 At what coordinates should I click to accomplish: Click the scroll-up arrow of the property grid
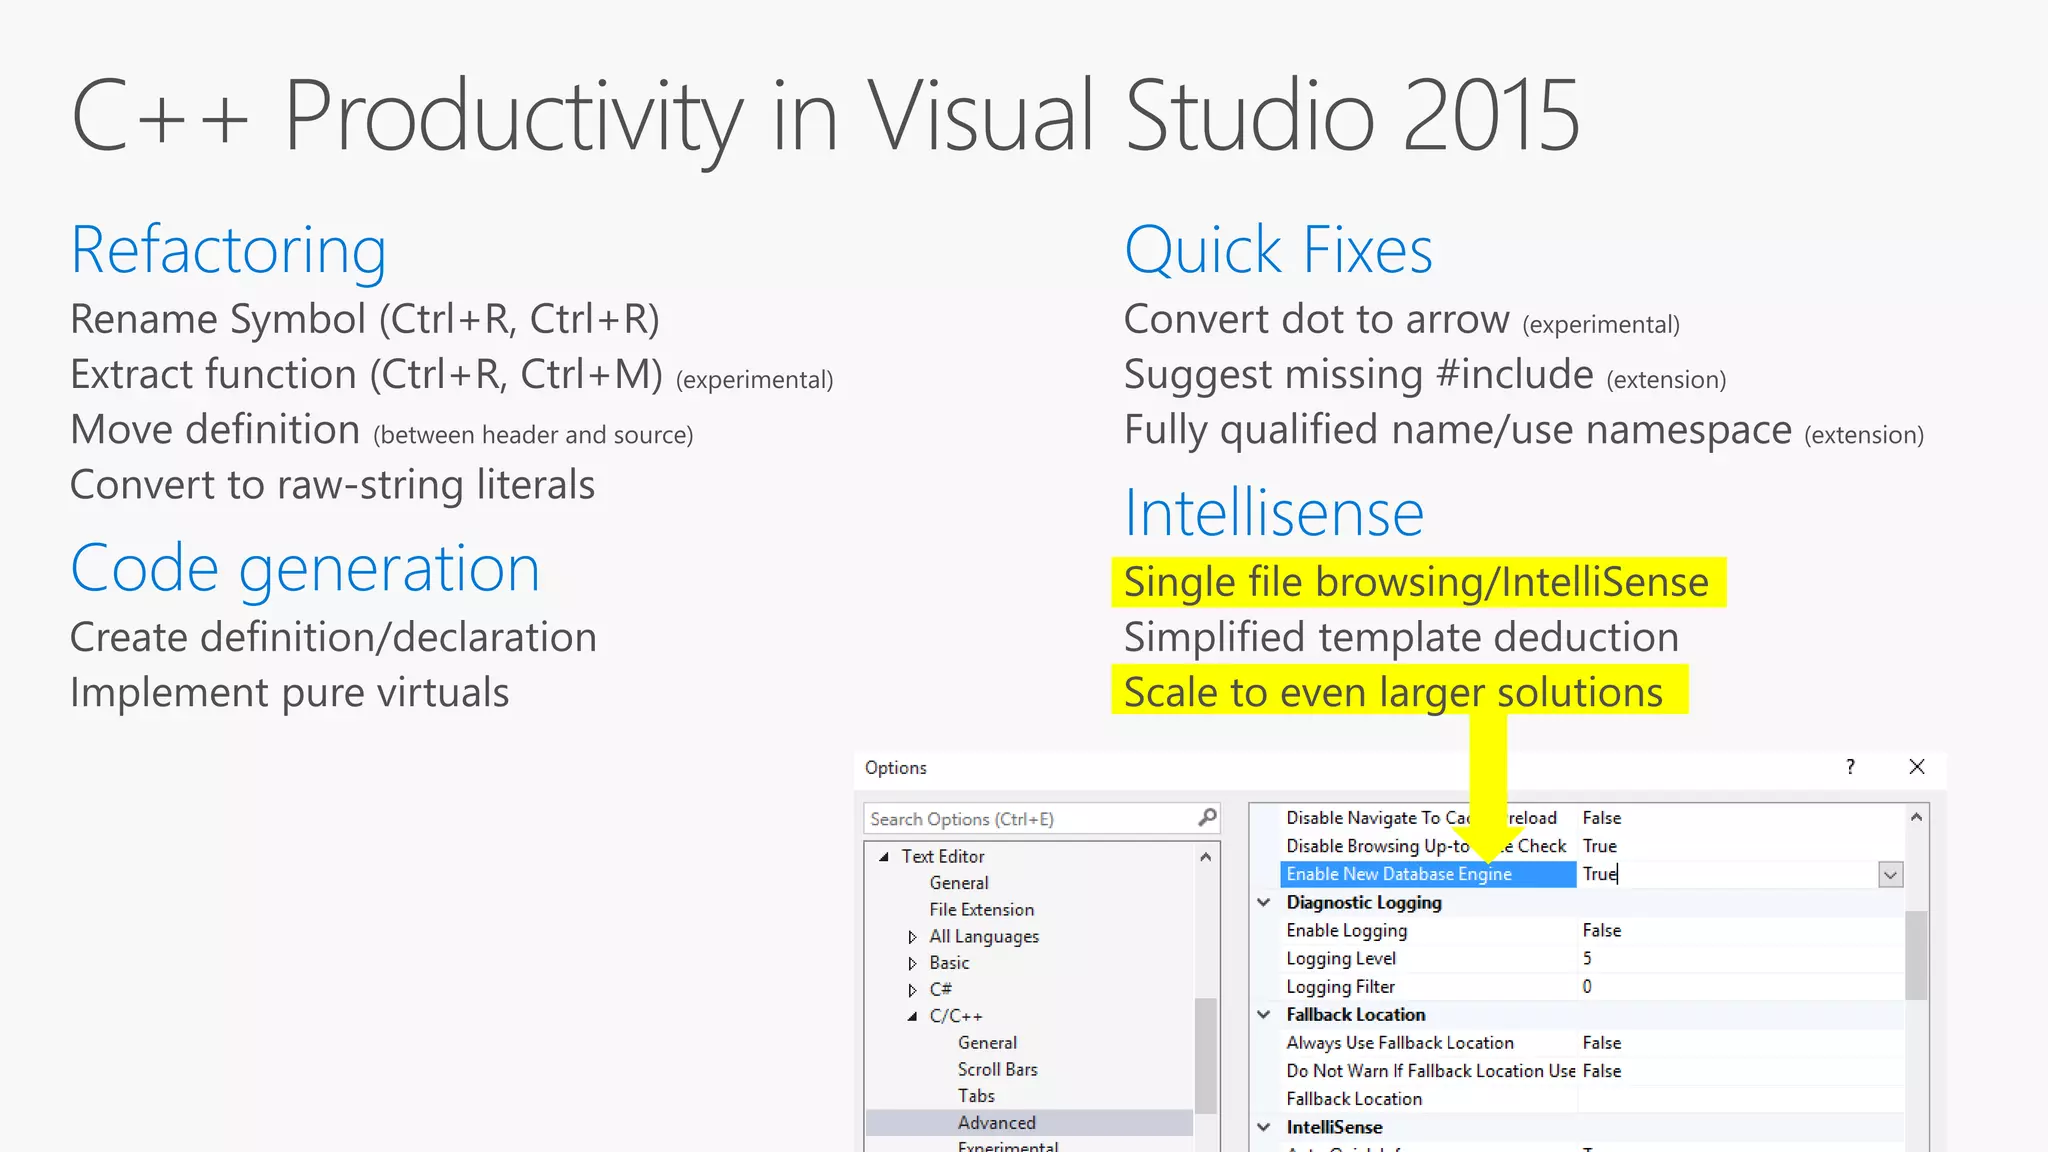click(x=1916, y=817)
